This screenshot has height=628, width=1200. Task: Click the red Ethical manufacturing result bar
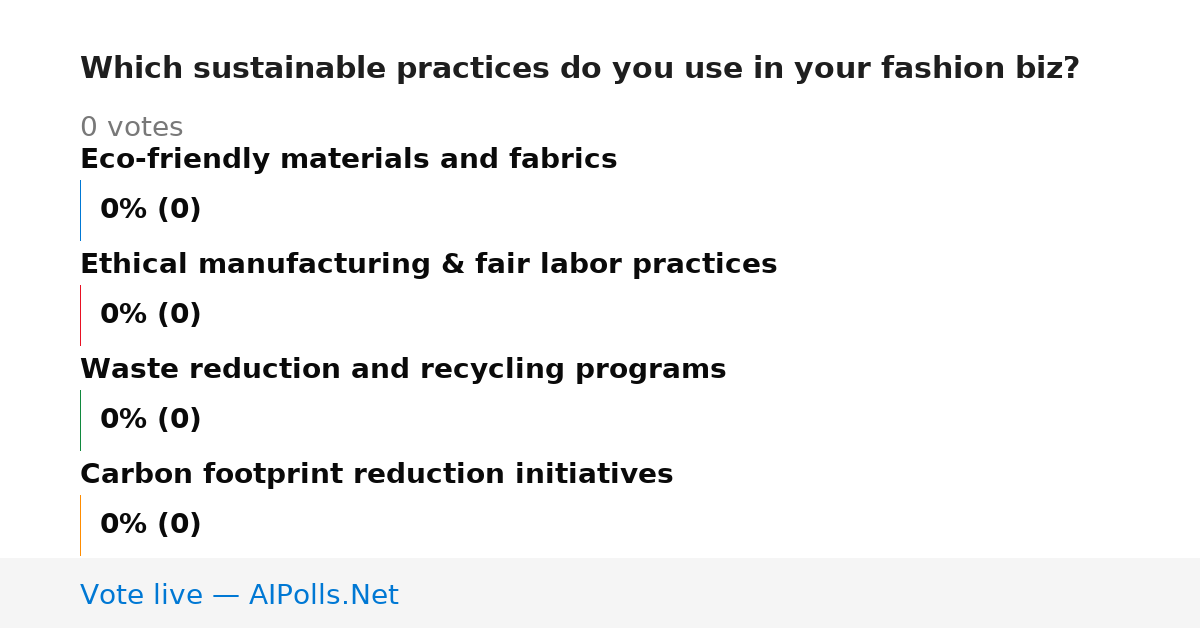click(x=80, y=315)
